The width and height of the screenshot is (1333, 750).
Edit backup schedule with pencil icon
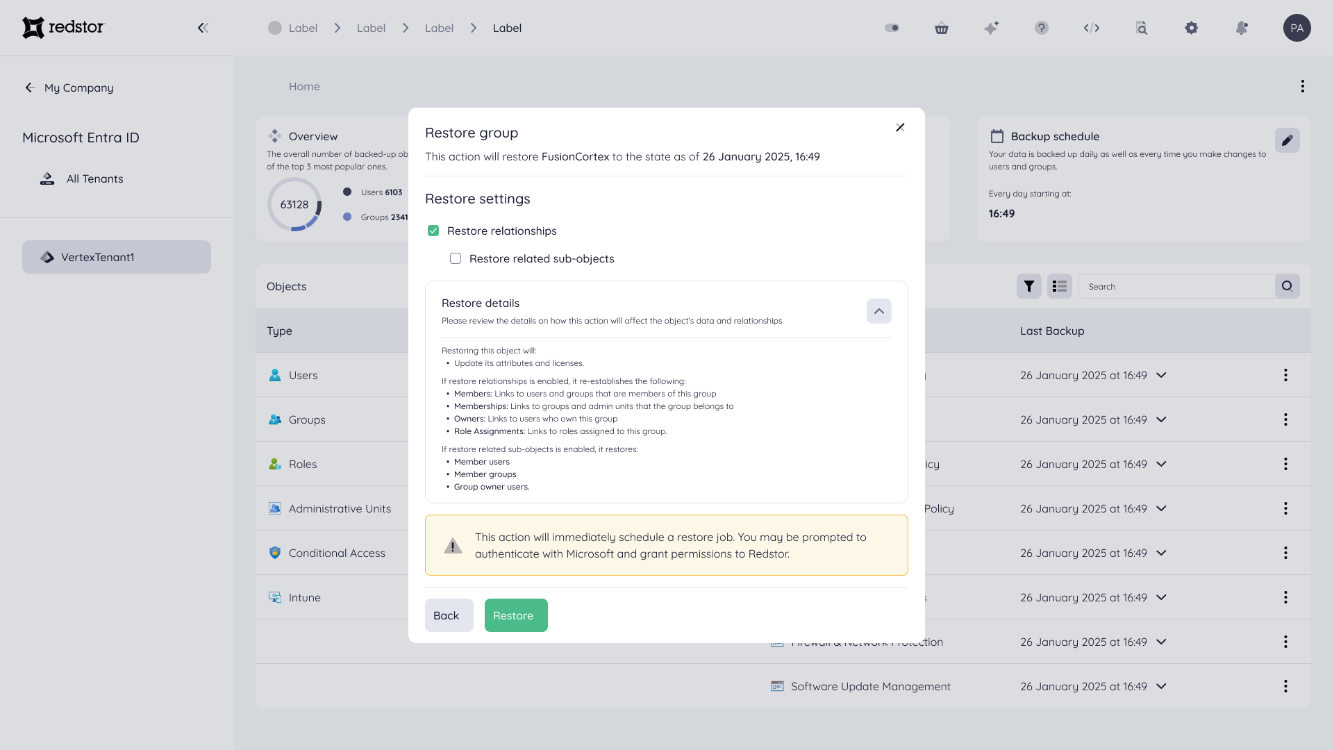[x=1287, y=140]
